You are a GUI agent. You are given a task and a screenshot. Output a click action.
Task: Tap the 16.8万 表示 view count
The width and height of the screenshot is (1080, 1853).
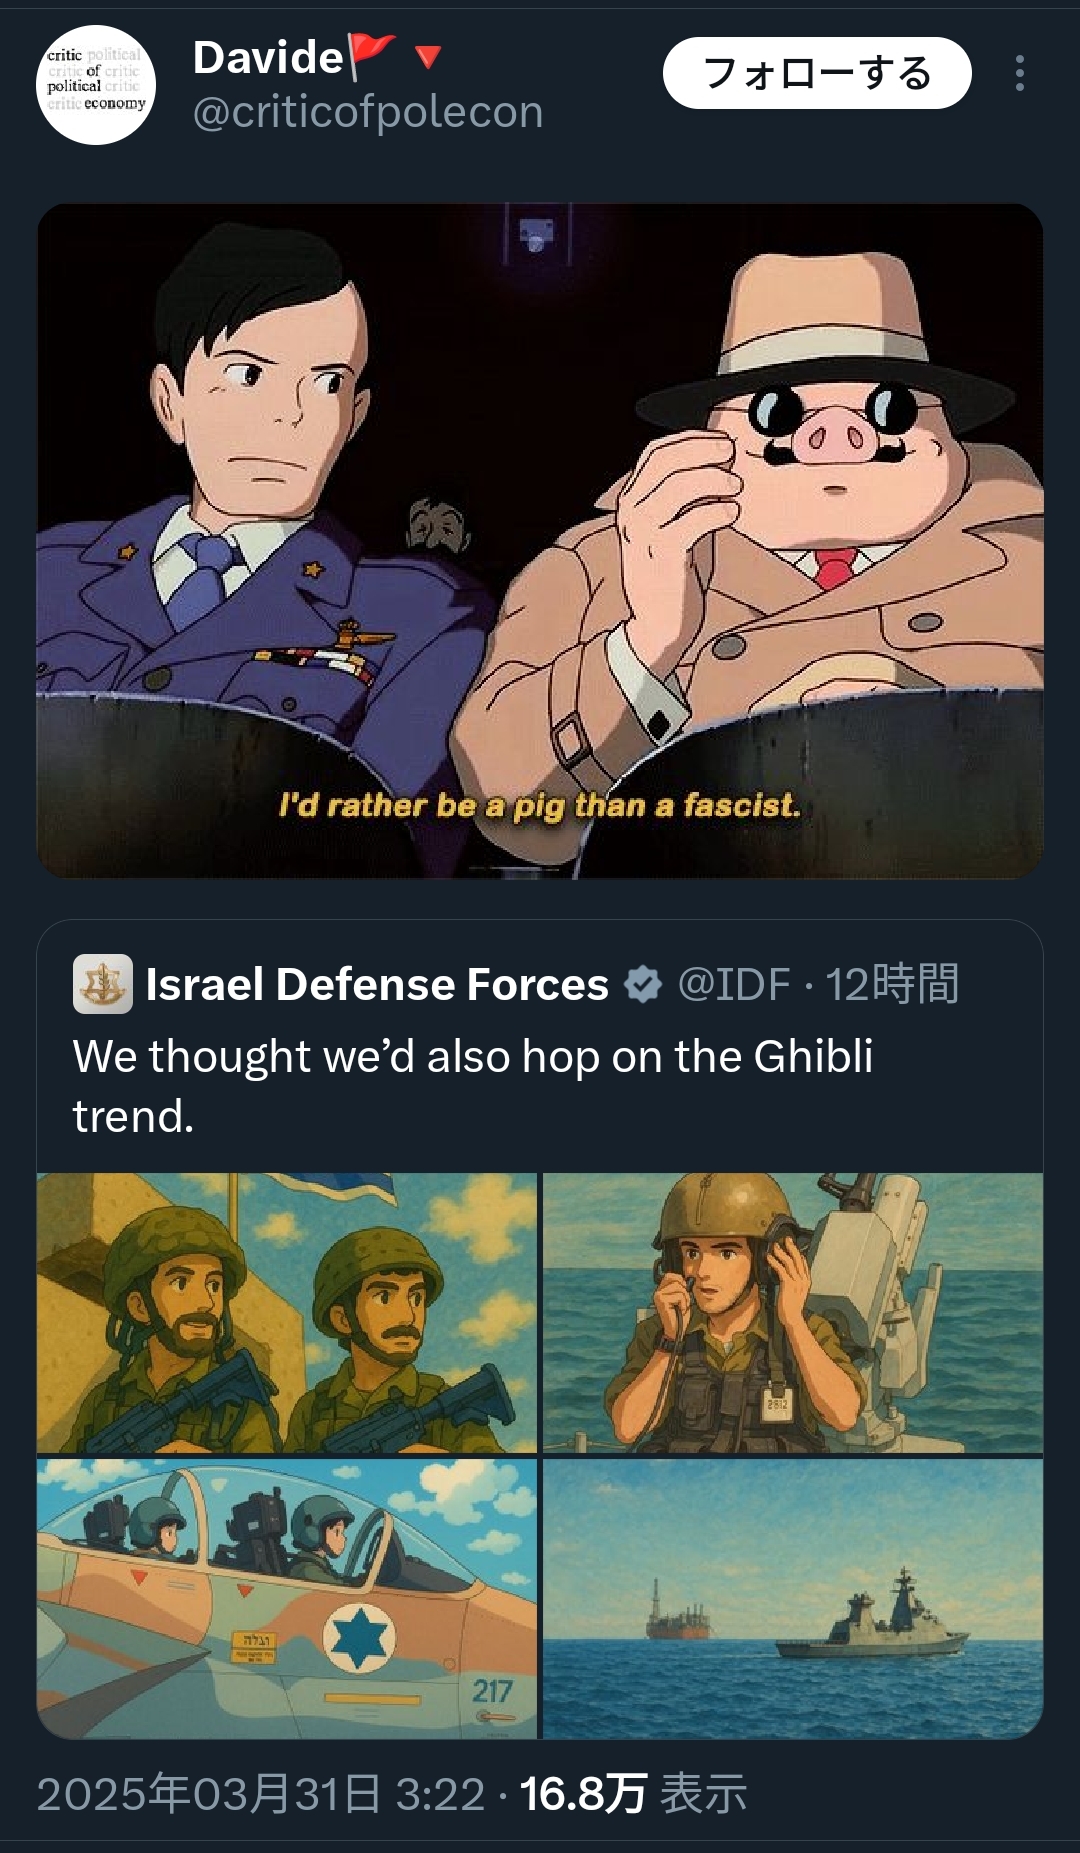(x=633, y=1793)
